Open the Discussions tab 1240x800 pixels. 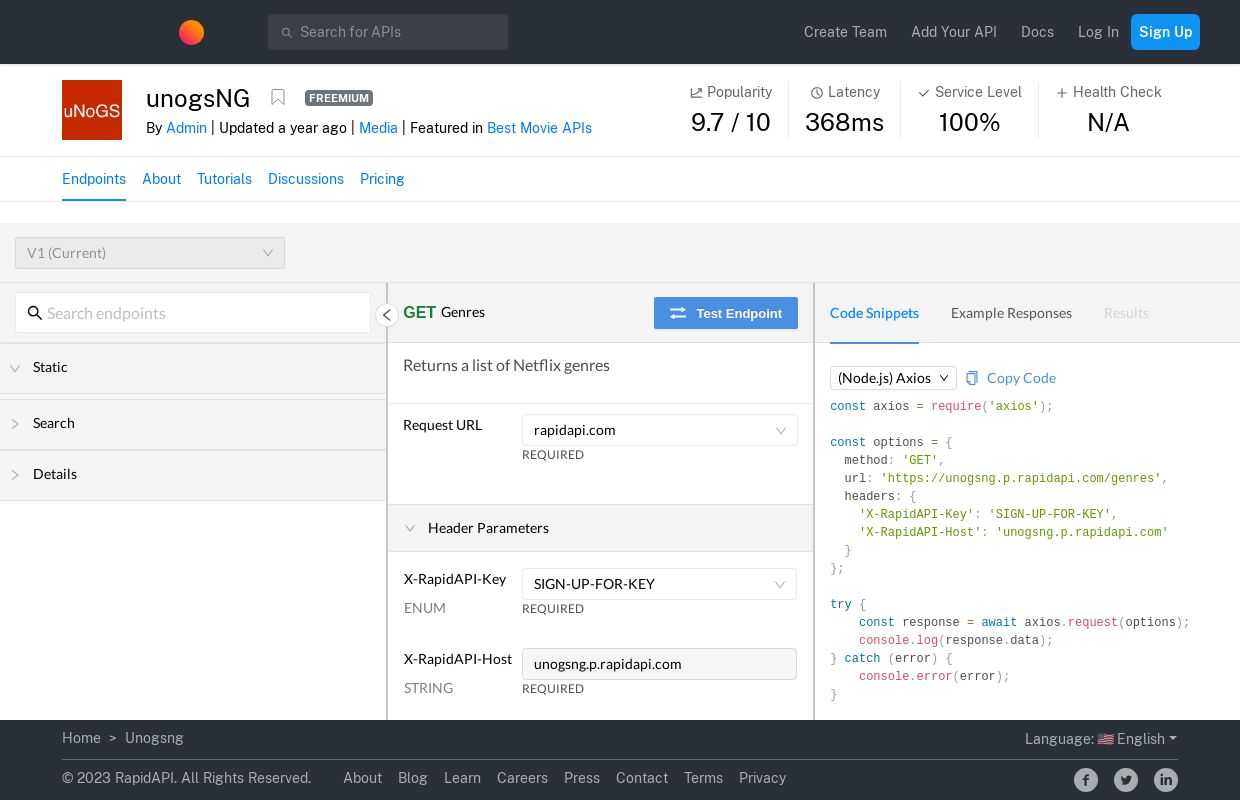(306, 179)
